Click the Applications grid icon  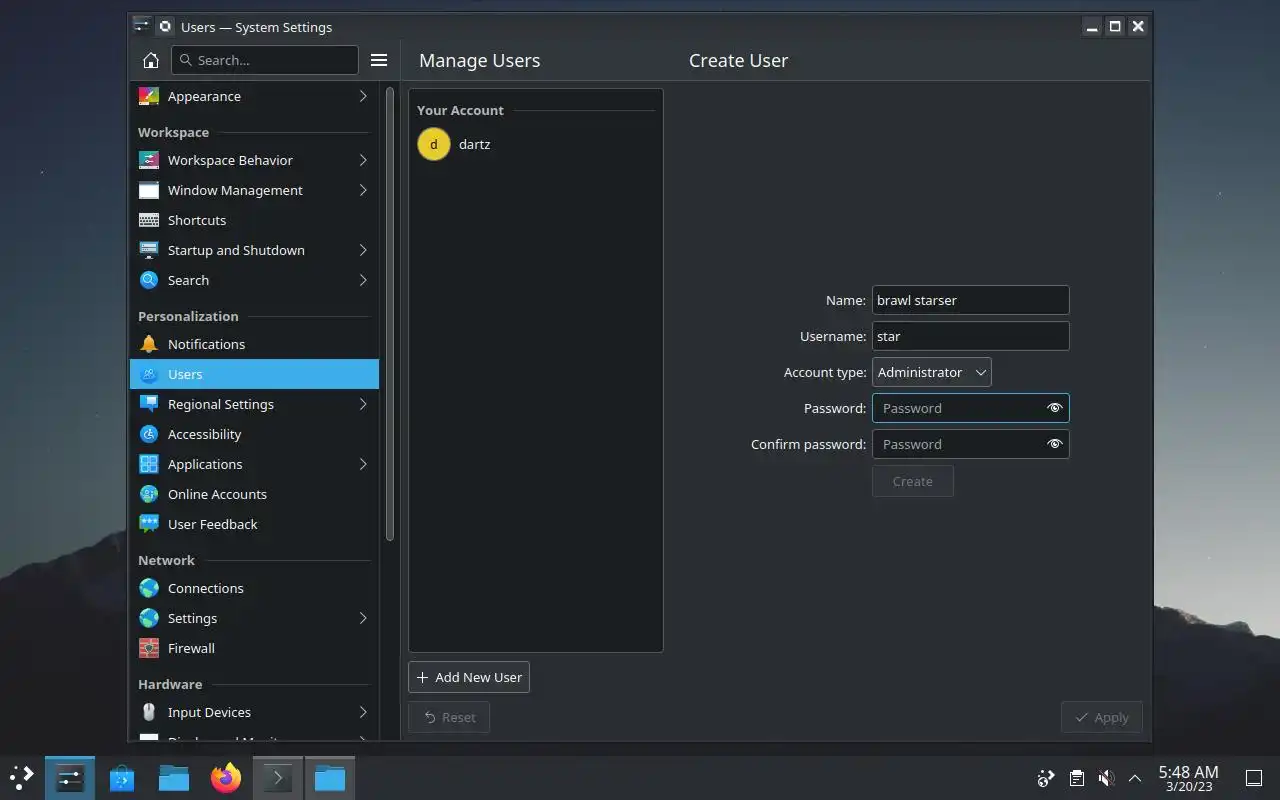(x=149, y=464)
